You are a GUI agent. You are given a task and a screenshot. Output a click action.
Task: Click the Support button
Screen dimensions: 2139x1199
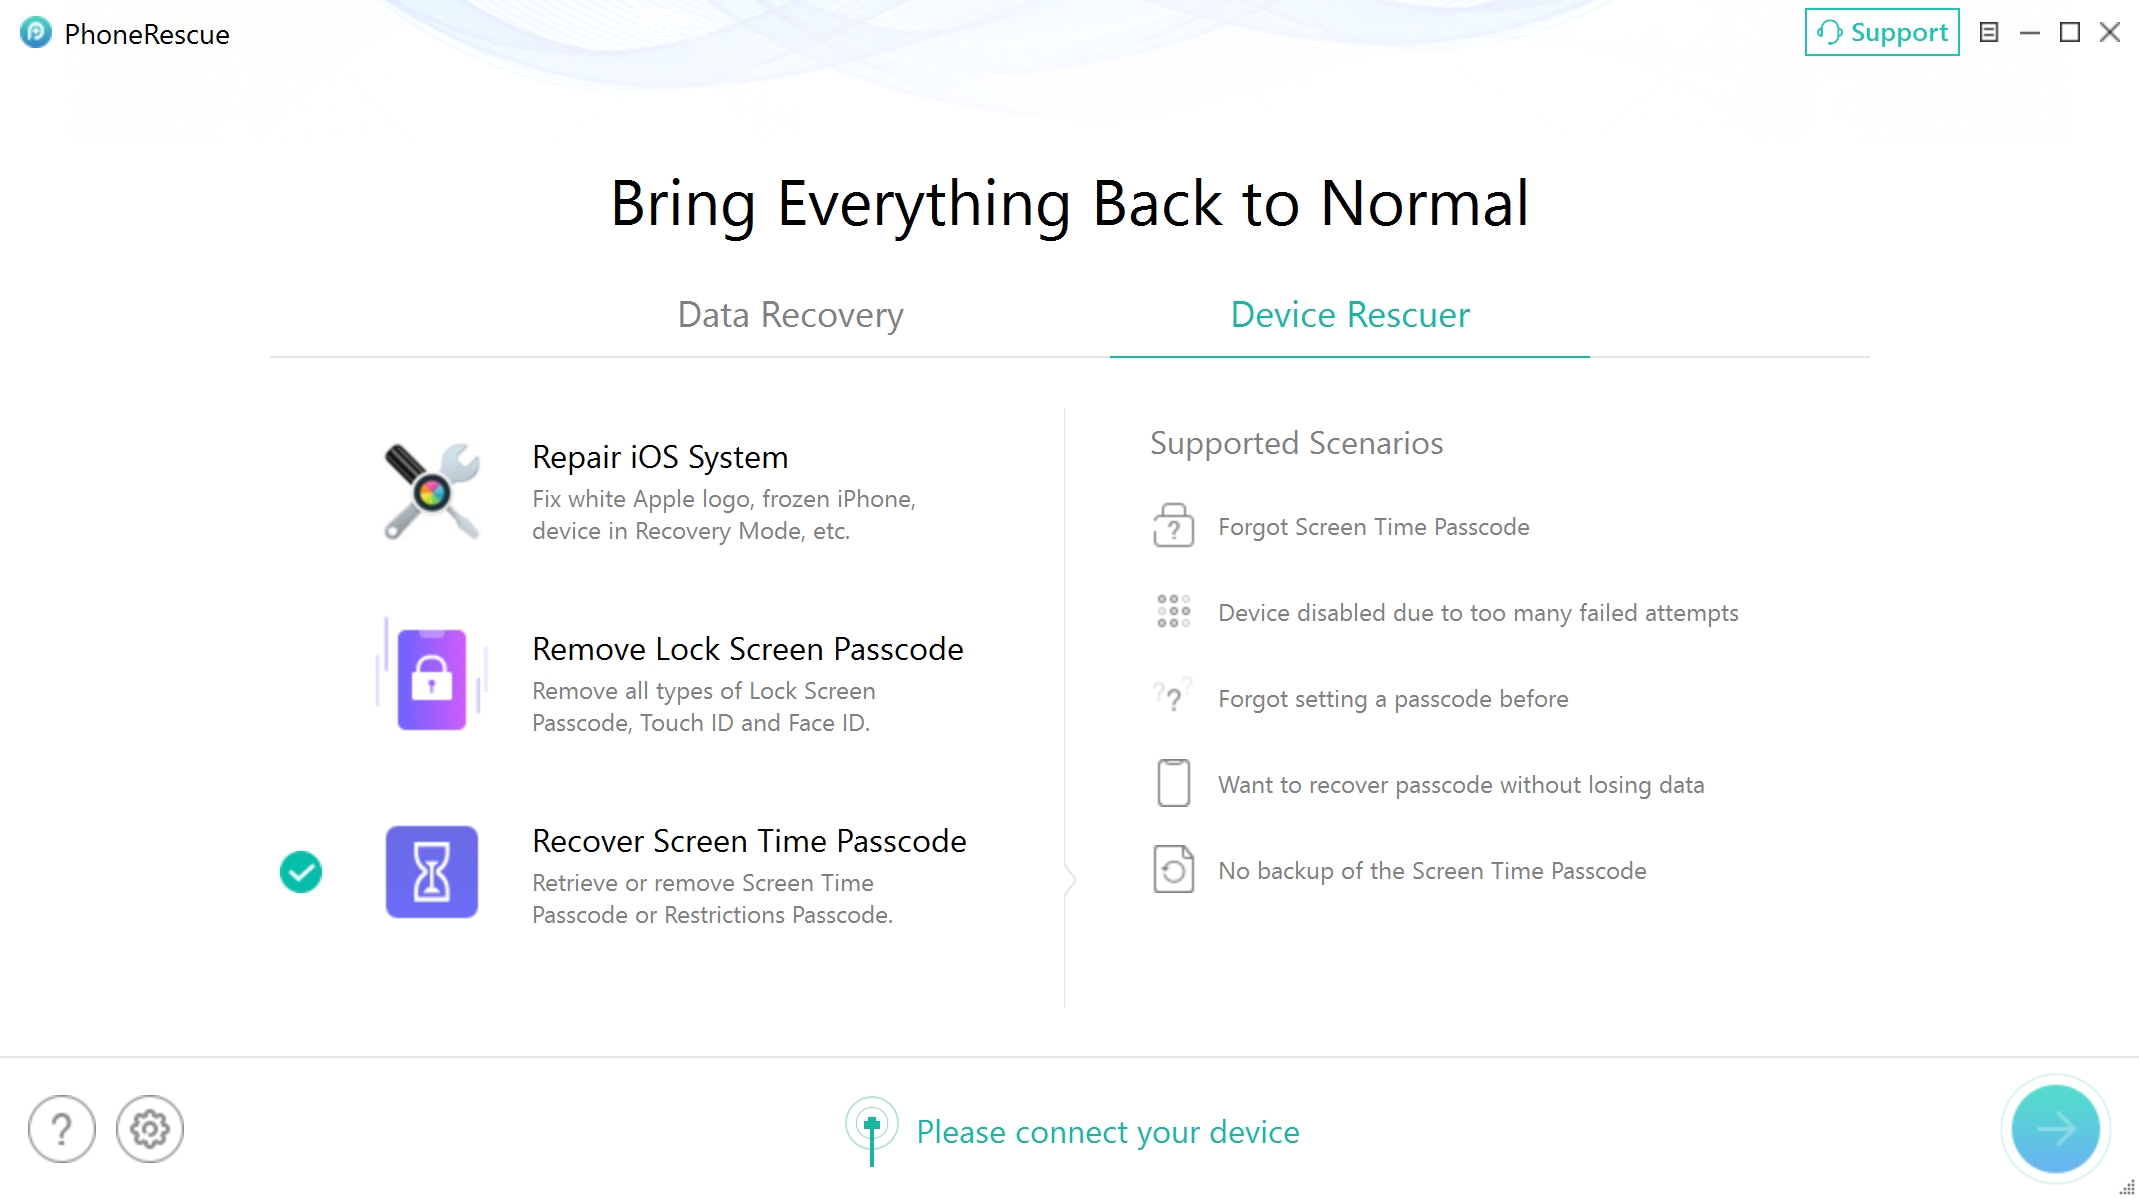pyautogui.click(x=1882, y=32)
